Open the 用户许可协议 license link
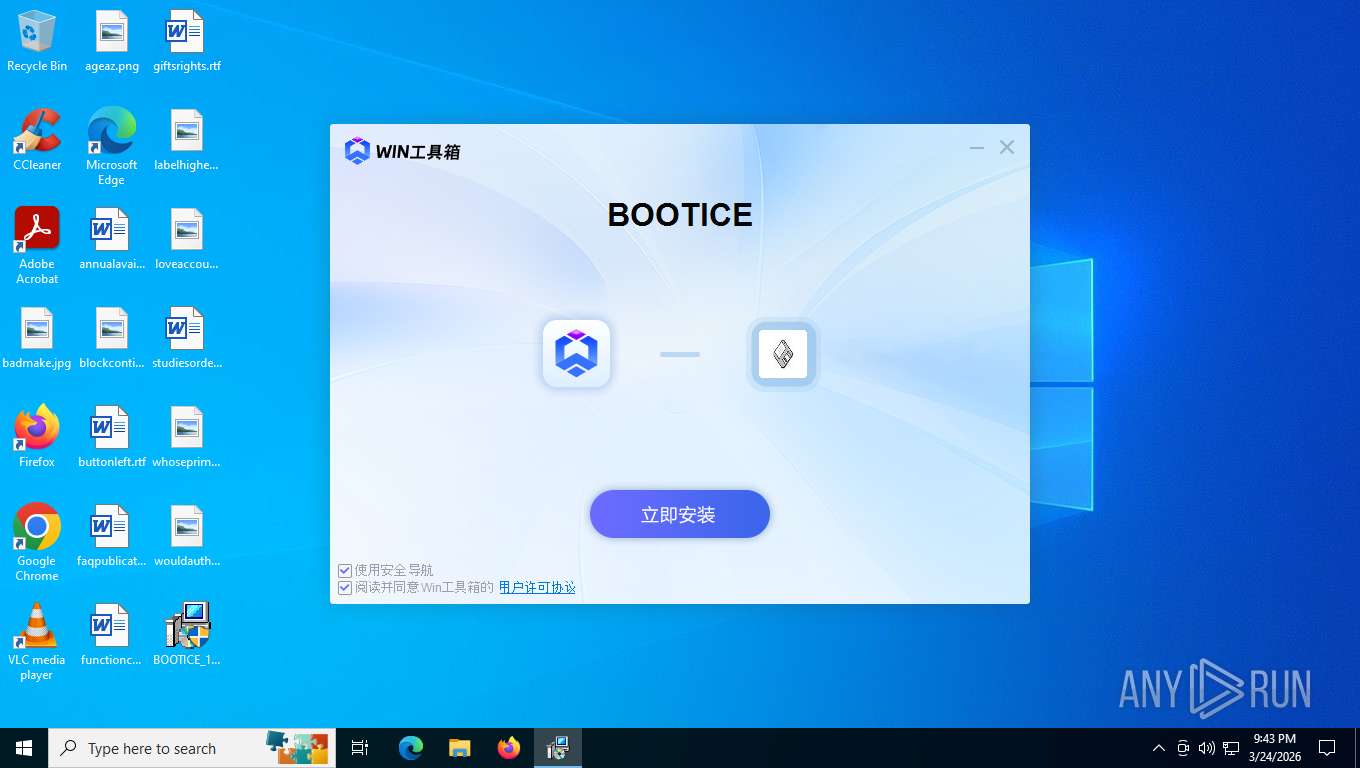 537,587
